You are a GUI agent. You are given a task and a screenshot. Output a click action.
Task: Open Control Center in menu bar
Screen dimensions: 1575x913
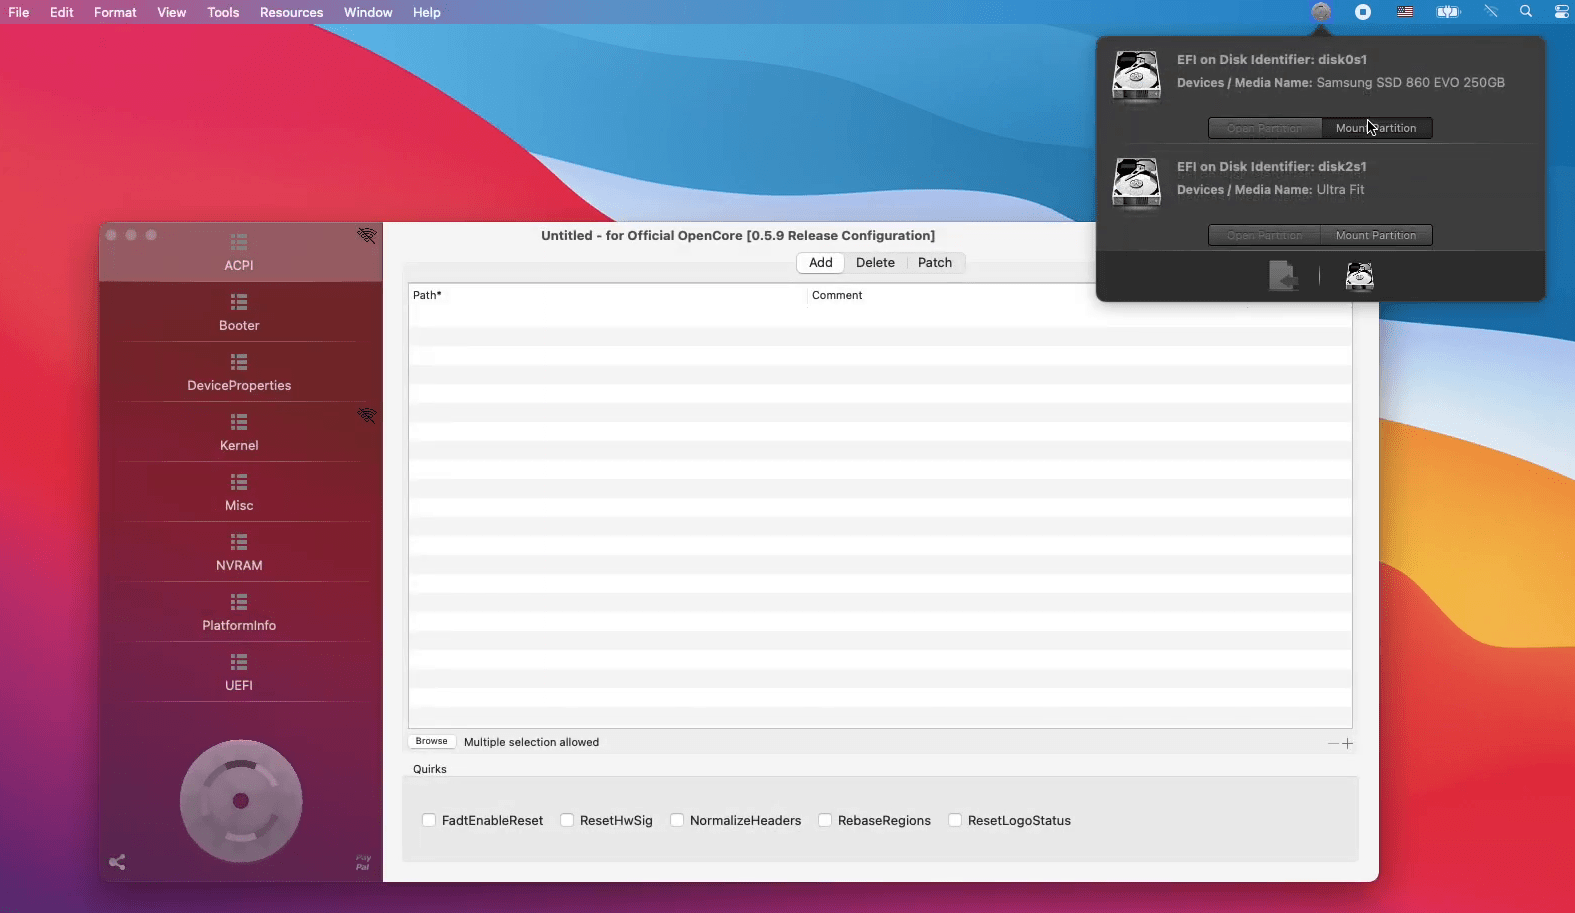tap(1561, 12)
